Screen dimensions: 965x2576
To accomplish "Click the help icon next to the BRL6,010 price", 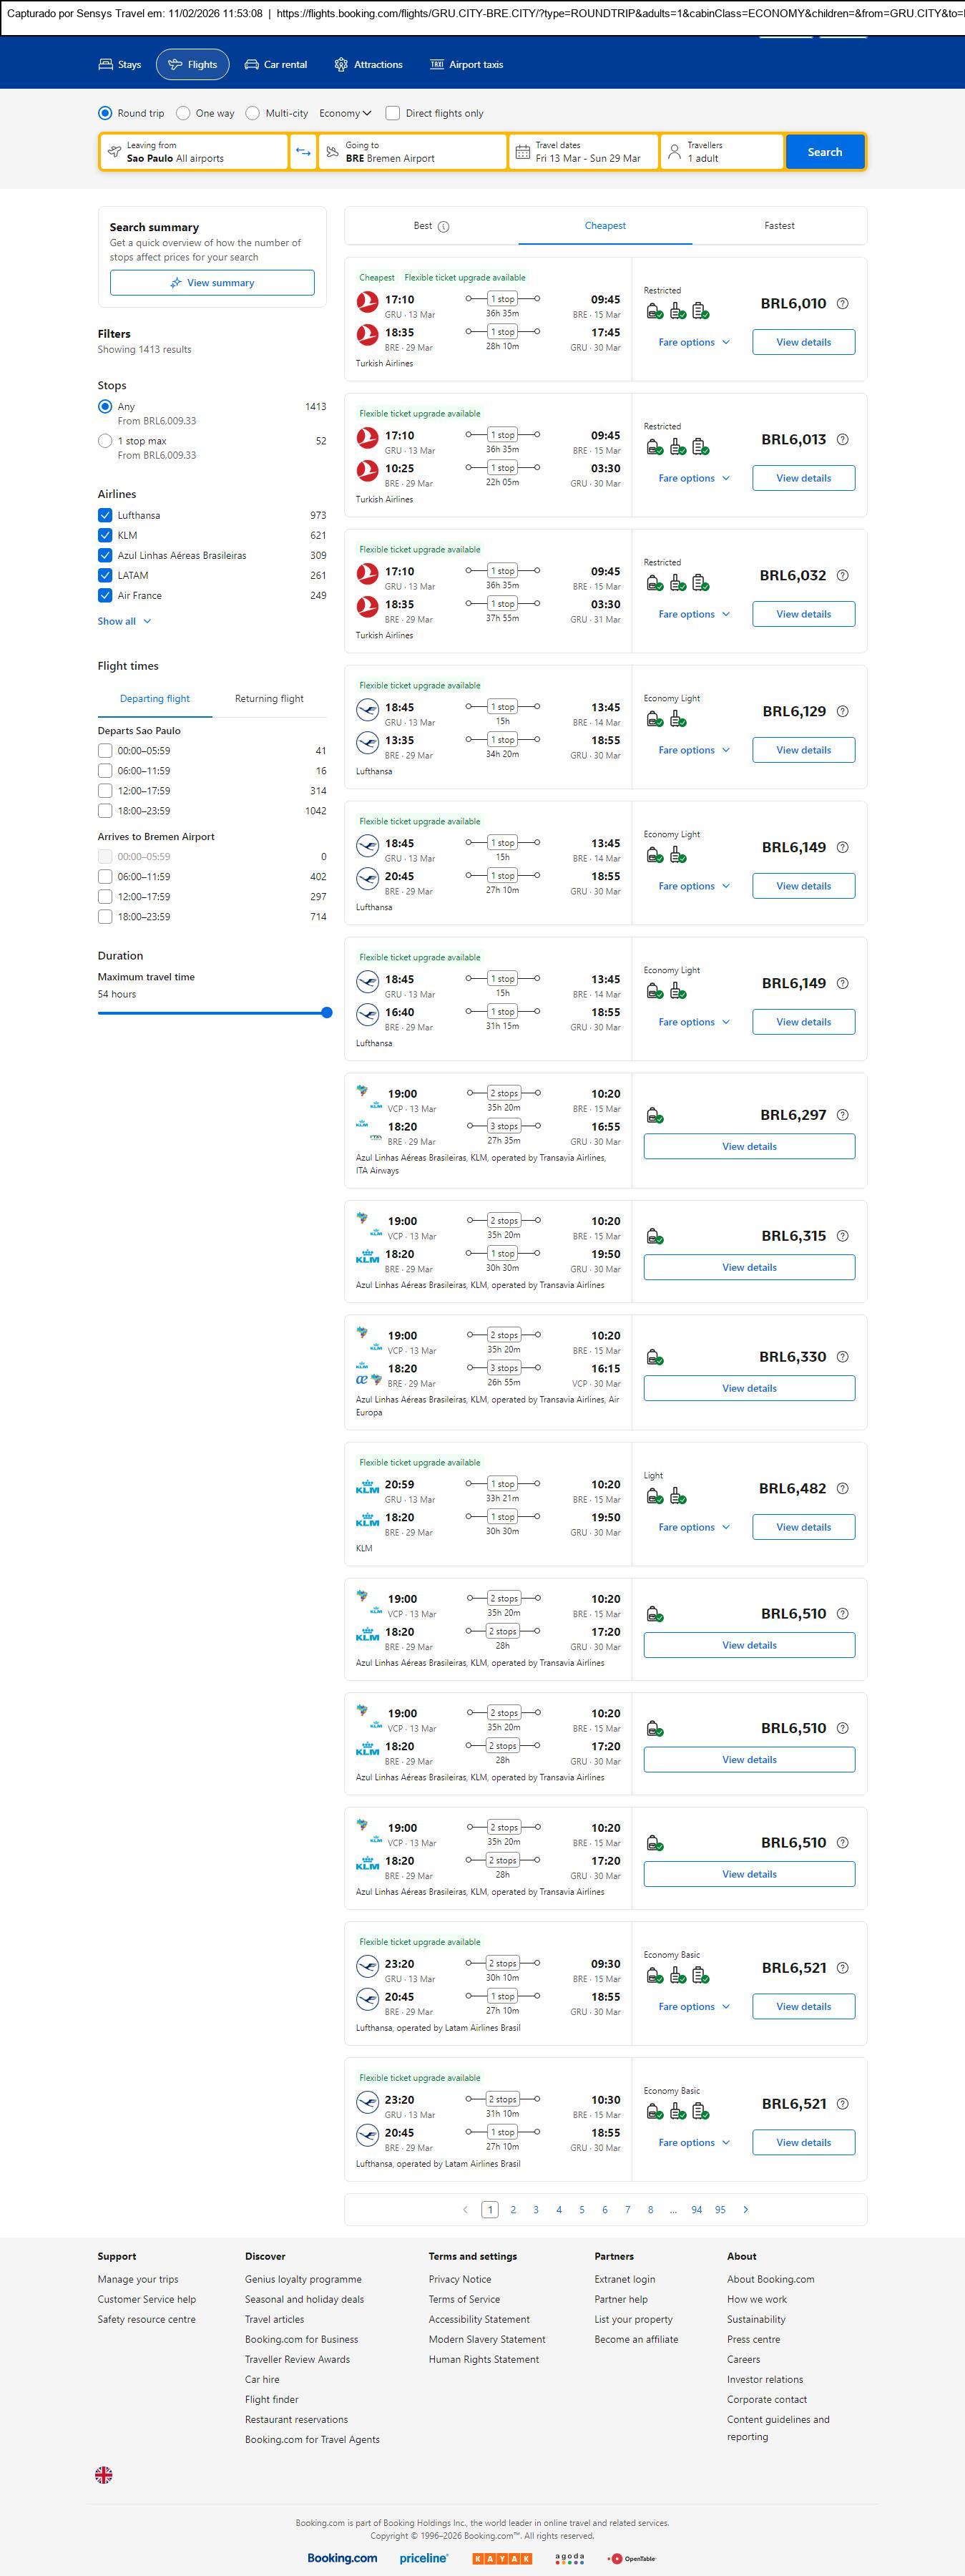I will (842, 304).
